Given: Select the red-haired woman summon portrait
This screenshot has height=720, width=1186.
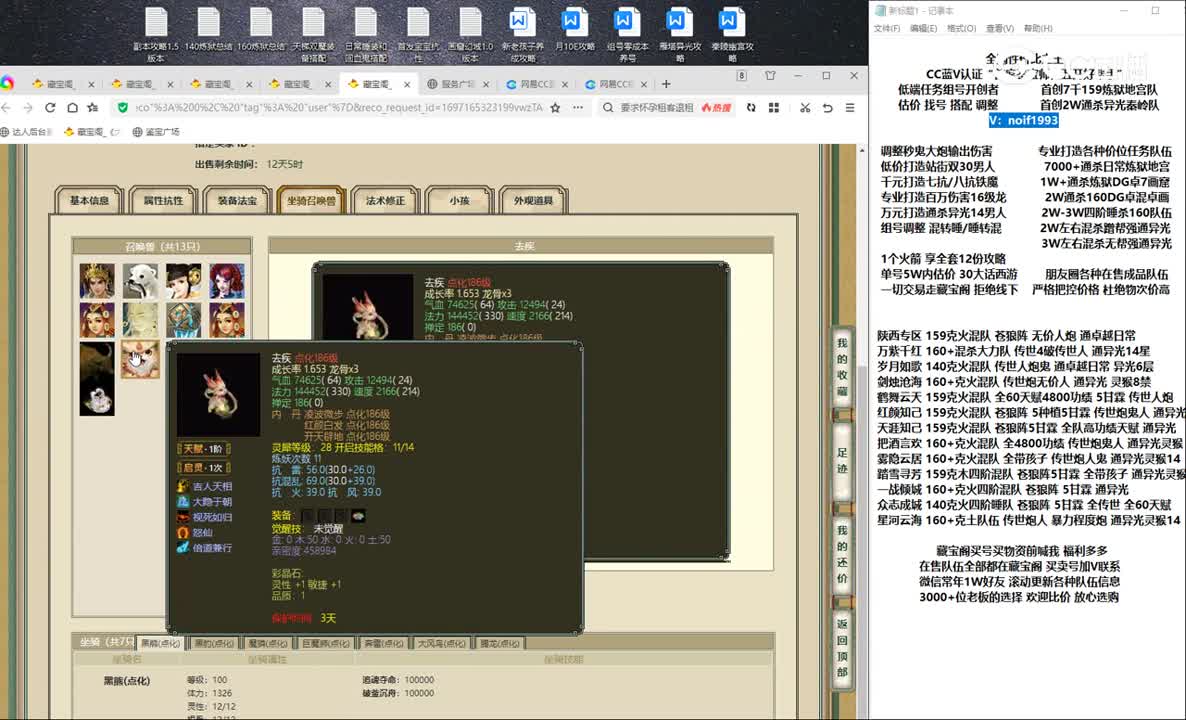Looking at the screenshot, I should tap(227, 281).
